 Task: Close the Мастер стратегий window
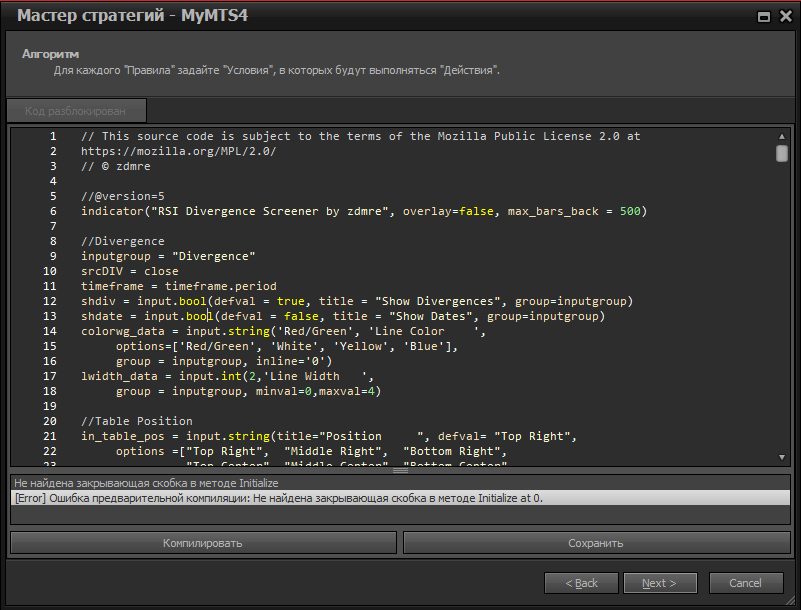tap(783, 16)
